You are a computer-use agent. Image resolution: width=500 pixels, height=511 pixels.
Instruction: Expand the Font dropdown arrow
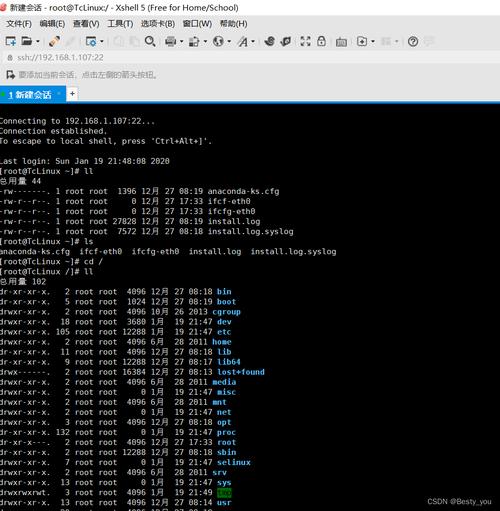pyautogui.click(x=253, y=41)
